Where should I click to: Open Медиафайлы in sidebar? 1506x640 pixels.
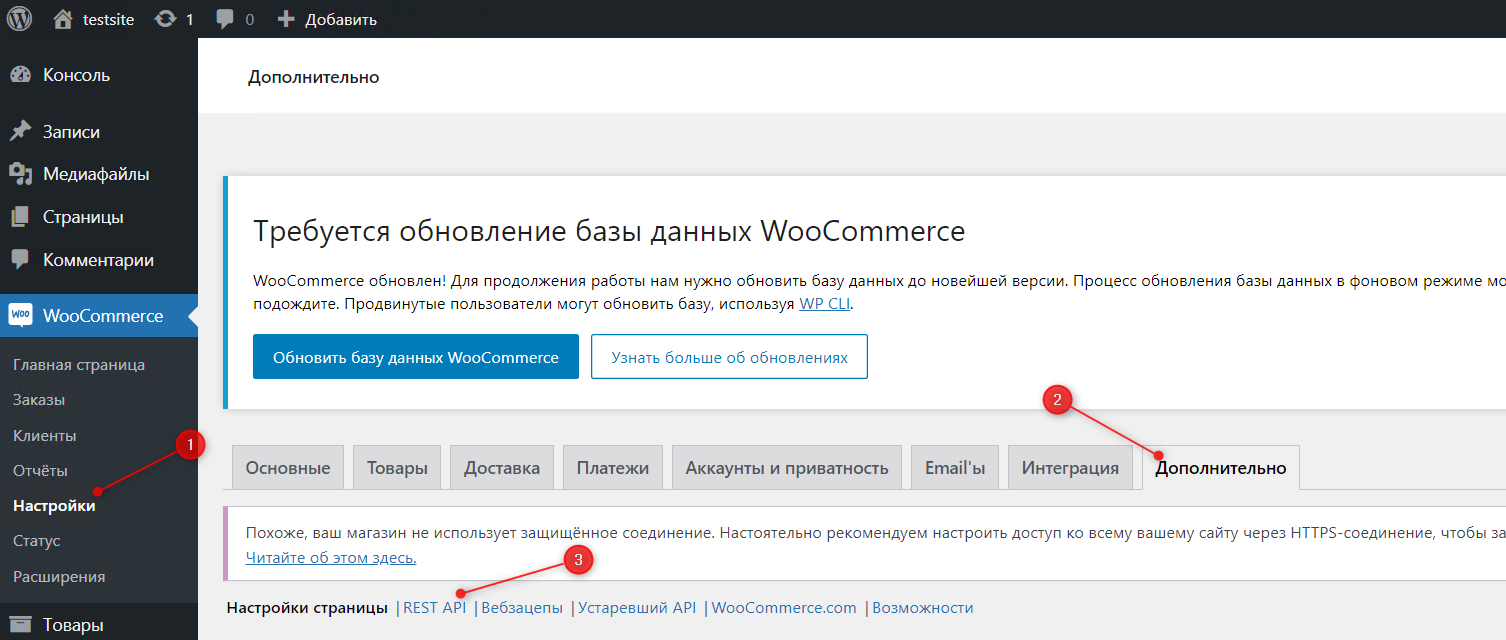pyautogui.click(x=95, y=174)
